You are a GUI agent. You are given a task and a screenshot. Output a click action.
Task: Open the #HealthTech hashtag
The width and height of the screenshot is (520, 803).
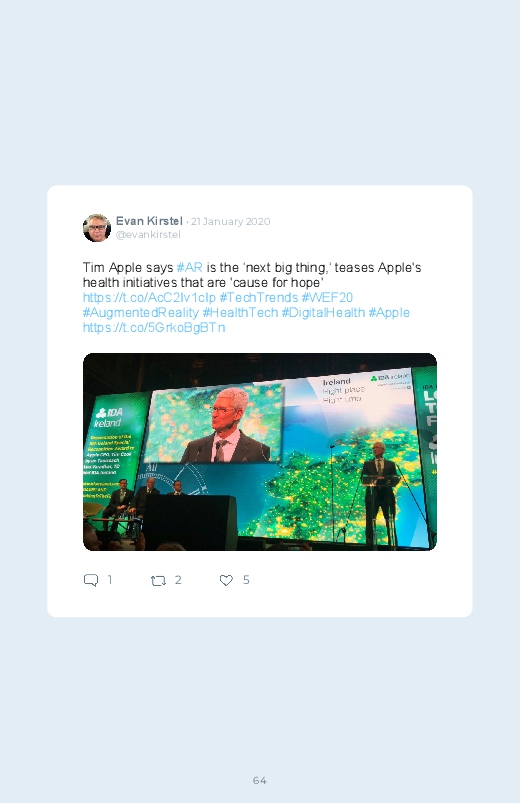click(x=240, y=312)
